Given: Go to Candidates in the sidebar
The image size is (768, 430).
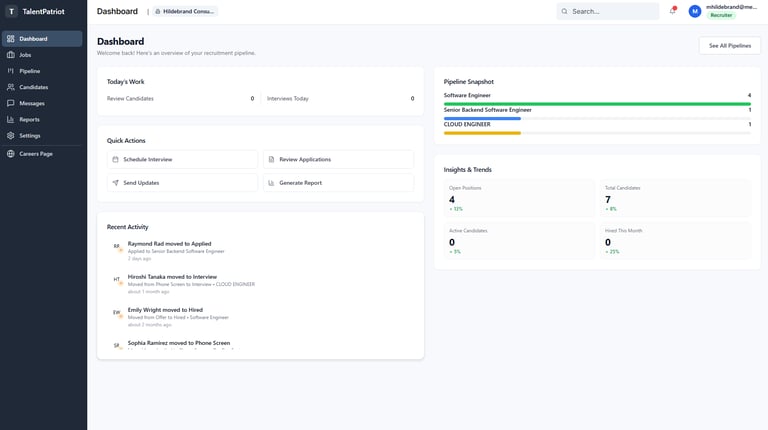Looking at the screenshot, I should [x=33, y=87].
